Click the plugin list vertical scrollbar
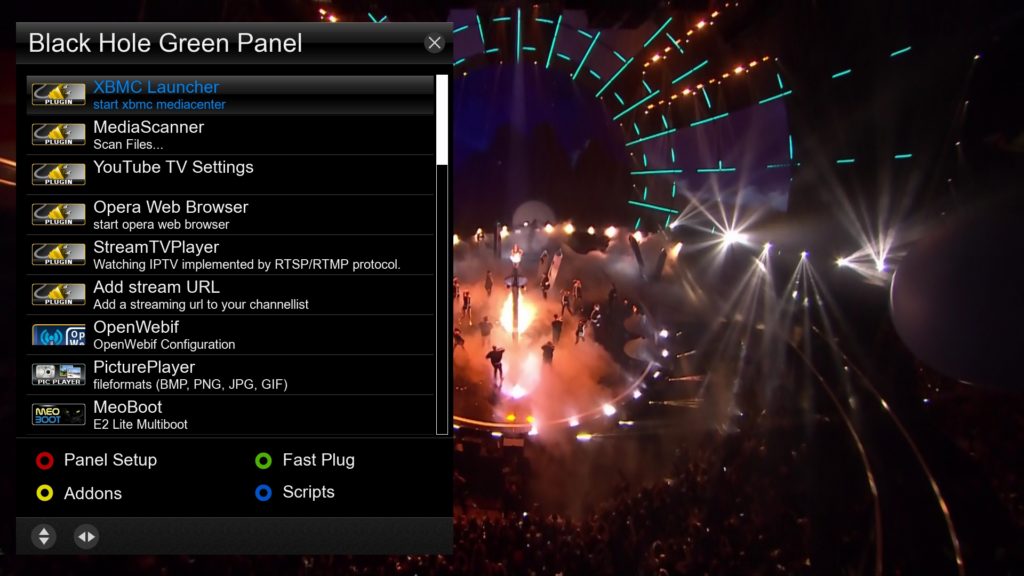The width and height of the screenshot is (1024, 576). click(x=442, y=254)
